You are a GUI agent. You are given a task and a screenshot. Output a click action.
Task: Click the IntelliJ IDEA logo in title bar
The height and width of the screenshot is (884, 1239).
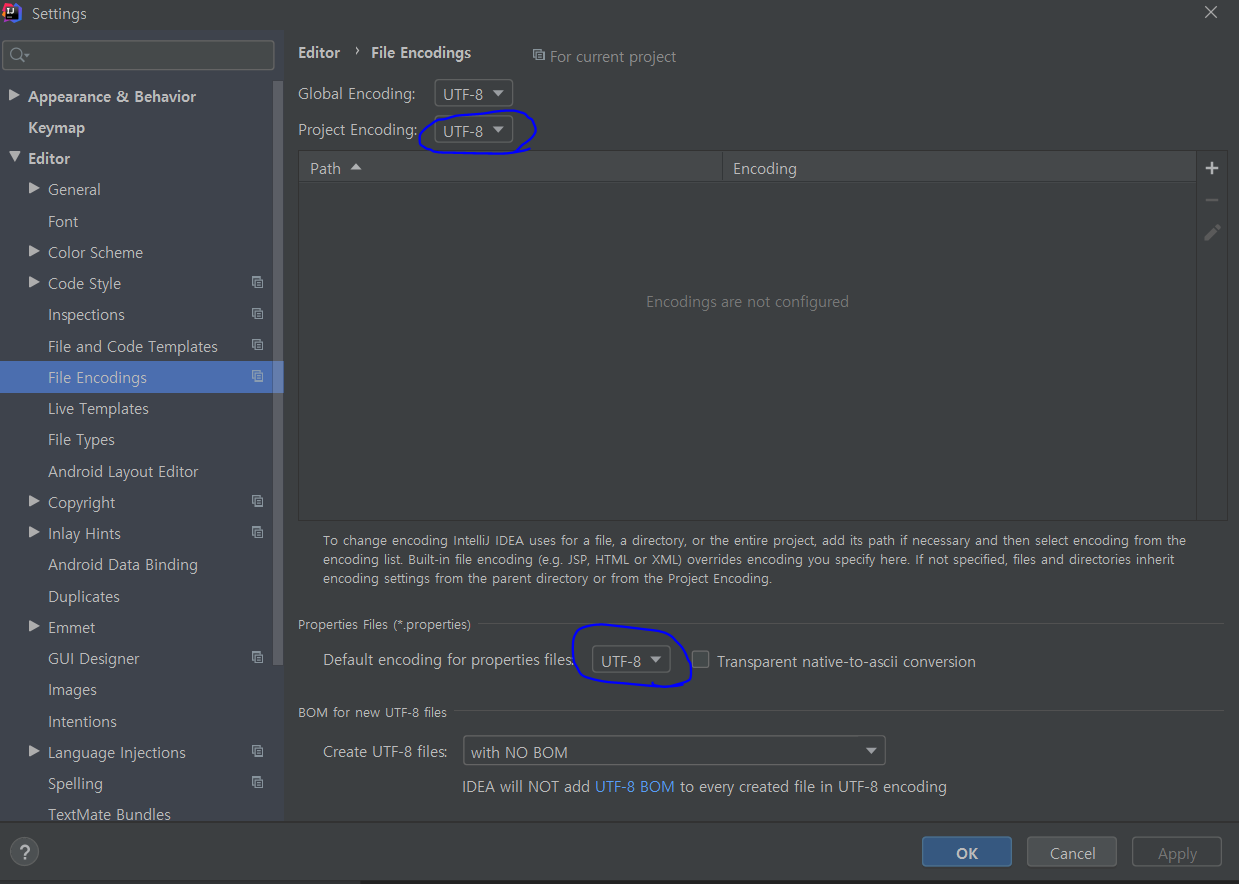(x=13, y=13)
